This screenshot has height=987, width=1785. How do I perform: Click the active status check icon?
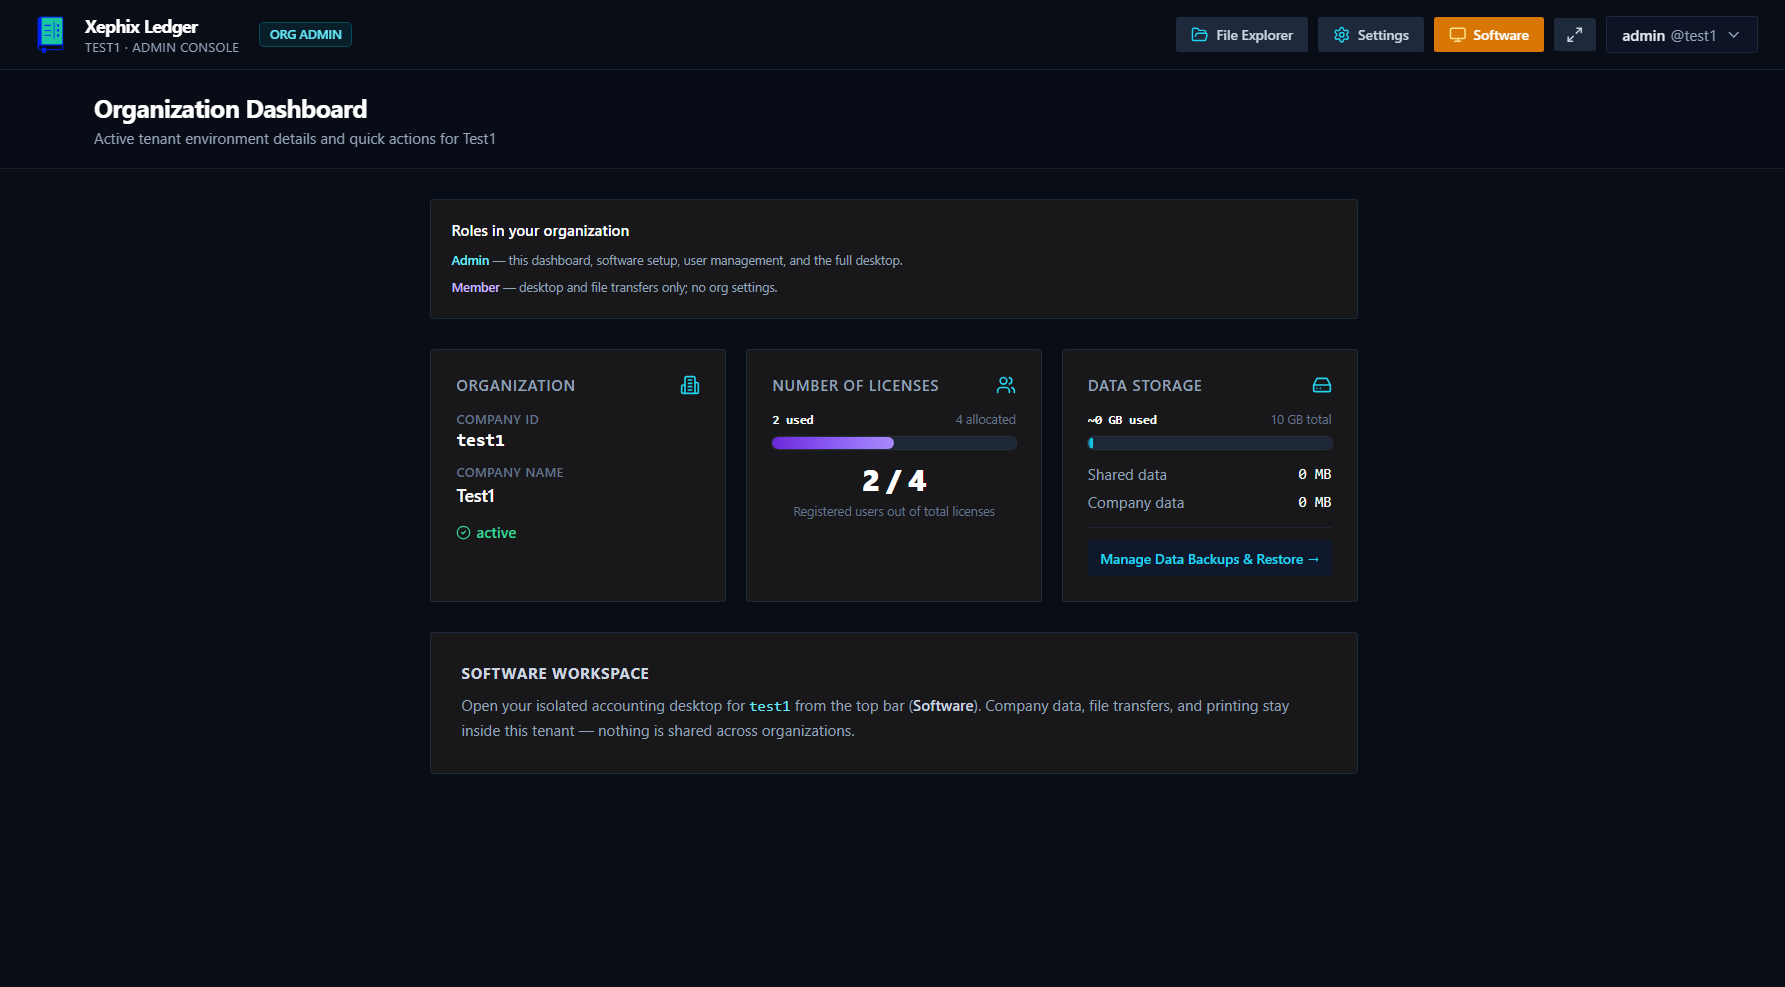click(463, 533)
